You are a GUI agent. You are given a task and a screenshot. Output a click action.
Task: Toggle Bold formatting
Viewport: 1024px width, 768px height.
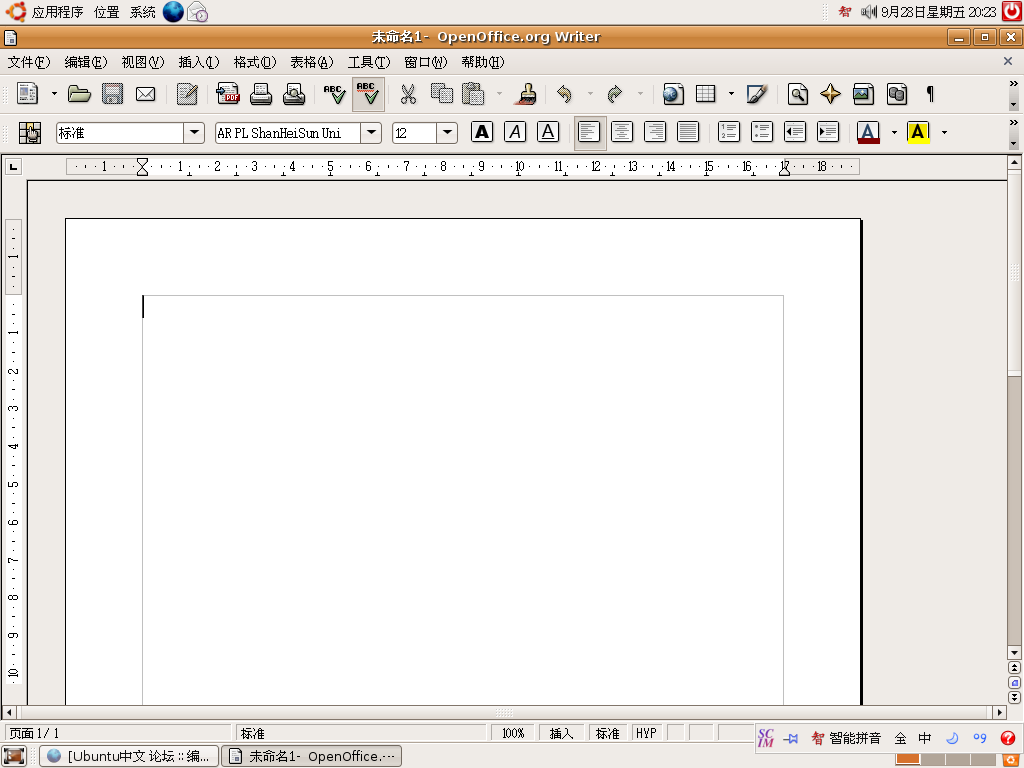(482, 132)
